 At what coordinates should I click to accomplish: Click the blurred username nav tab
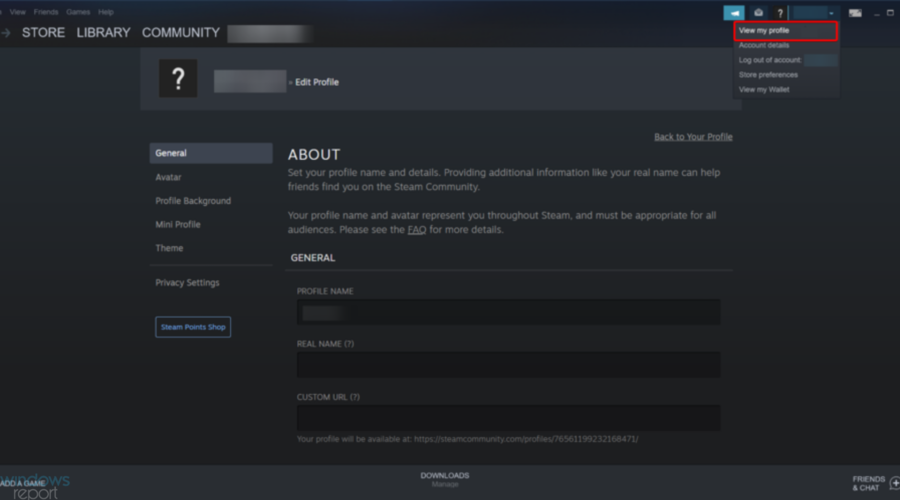269,33
